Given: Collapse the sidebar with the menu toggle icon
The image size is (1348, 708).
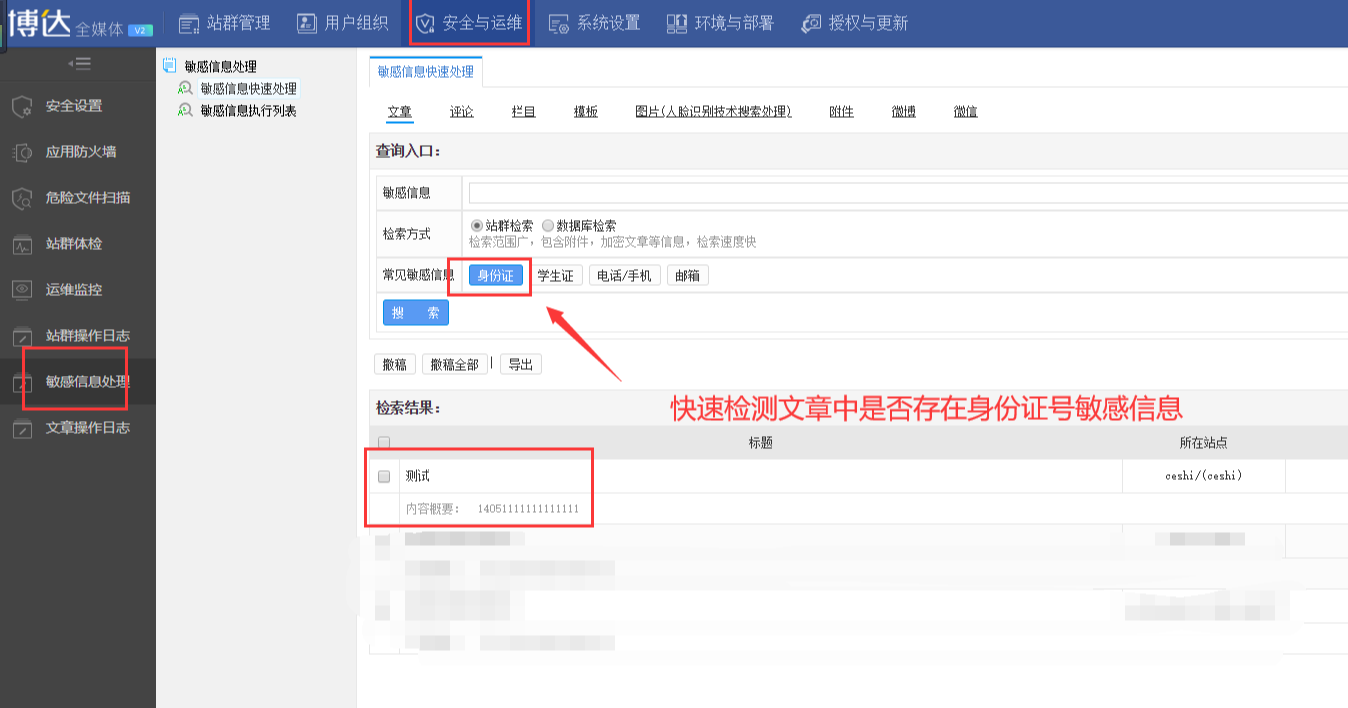Looking at the screenshot, I should point(79,64).
